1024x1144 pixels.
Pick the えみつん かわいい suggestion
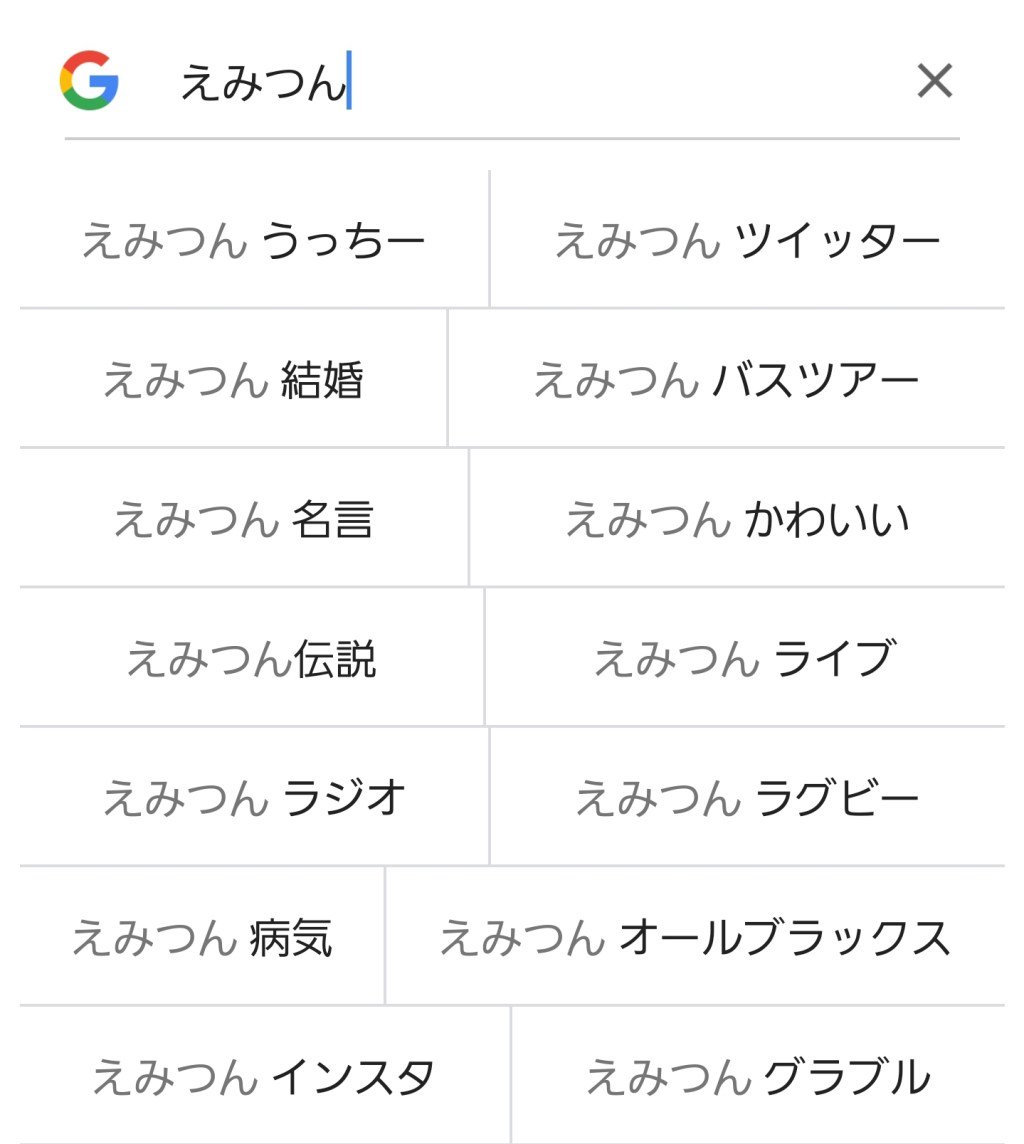[737, 520]
